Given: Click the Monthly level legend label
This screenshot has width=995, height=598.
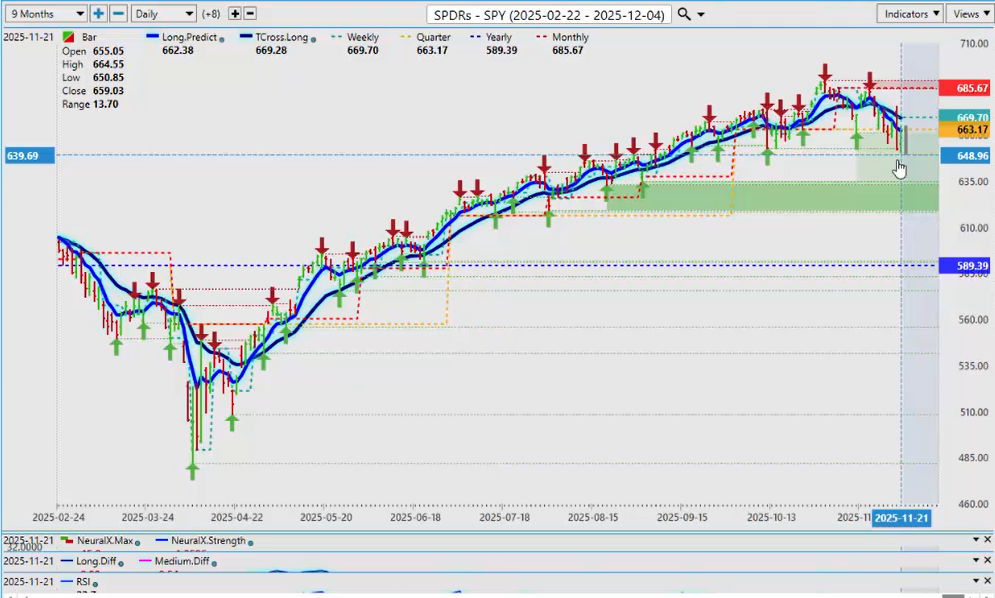Looking at the screenshot, I should pos(569,37).
